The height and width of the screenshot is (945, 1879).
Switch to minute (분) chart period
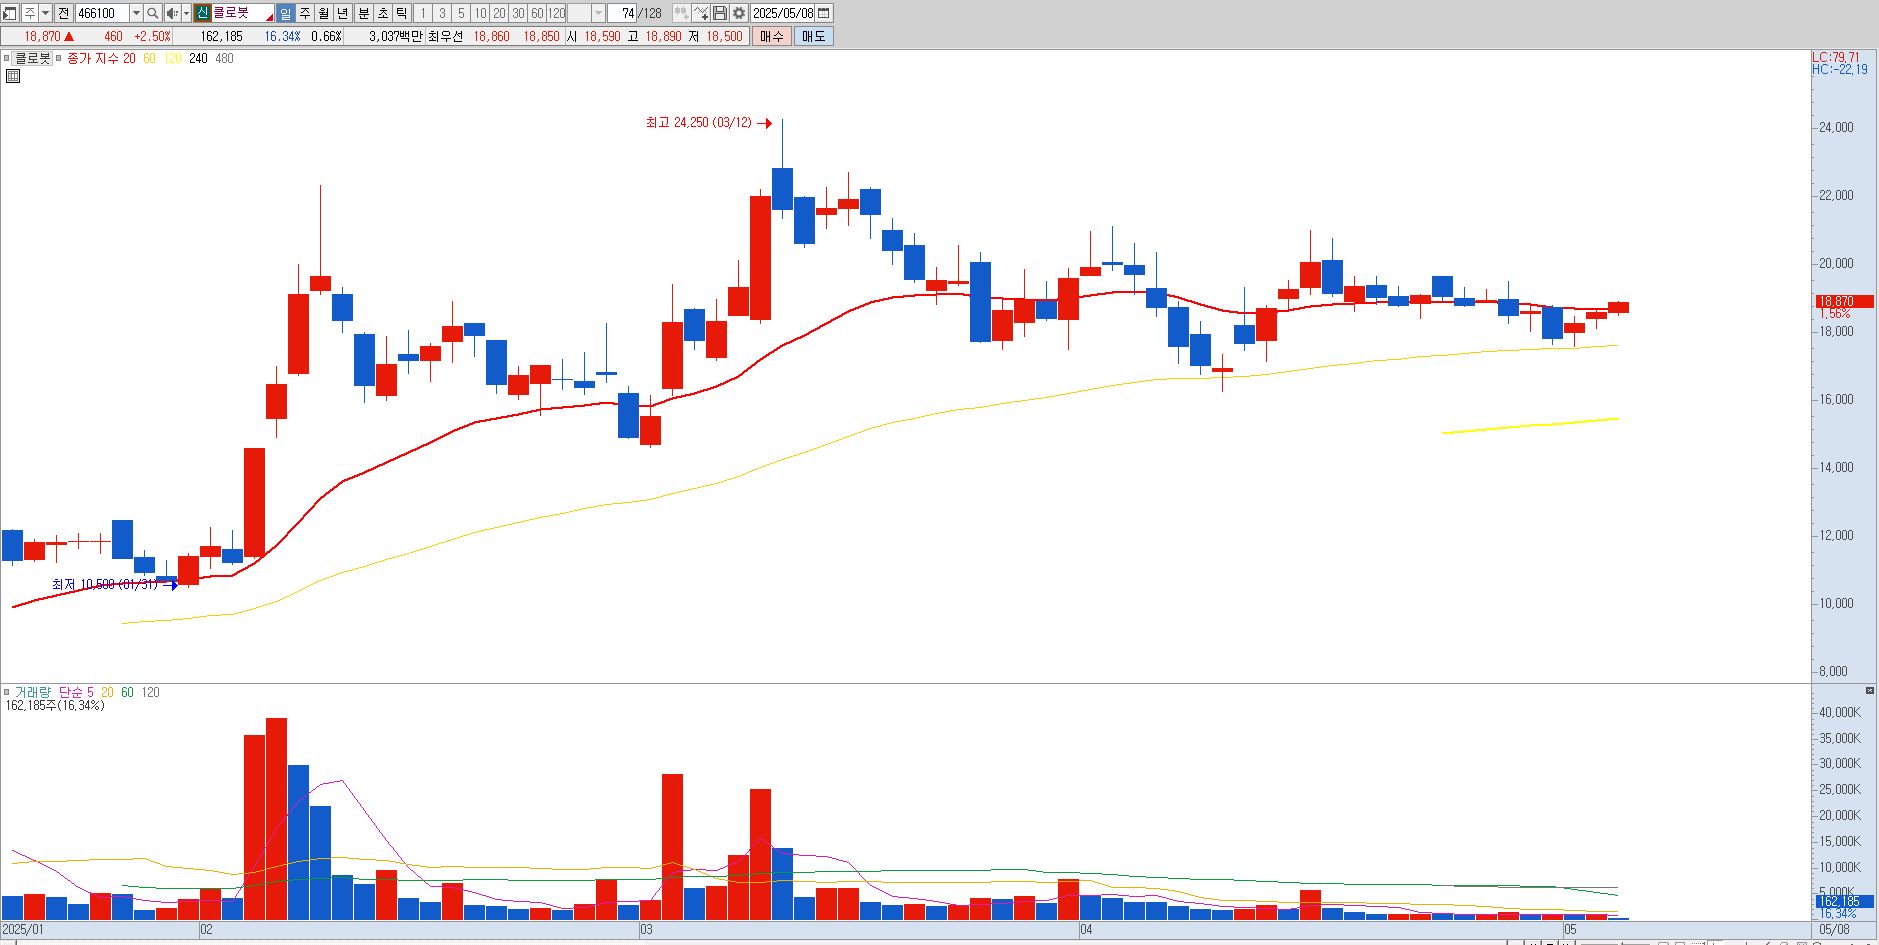pyautogui.click(x=364, y=13)
